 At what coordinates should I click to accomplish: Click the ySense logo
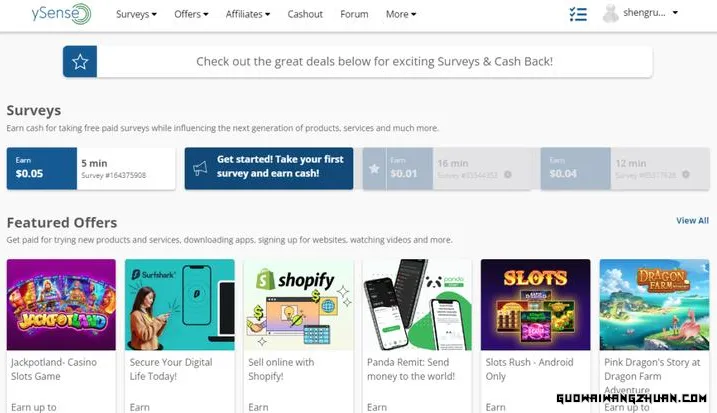tap(61, 13)
